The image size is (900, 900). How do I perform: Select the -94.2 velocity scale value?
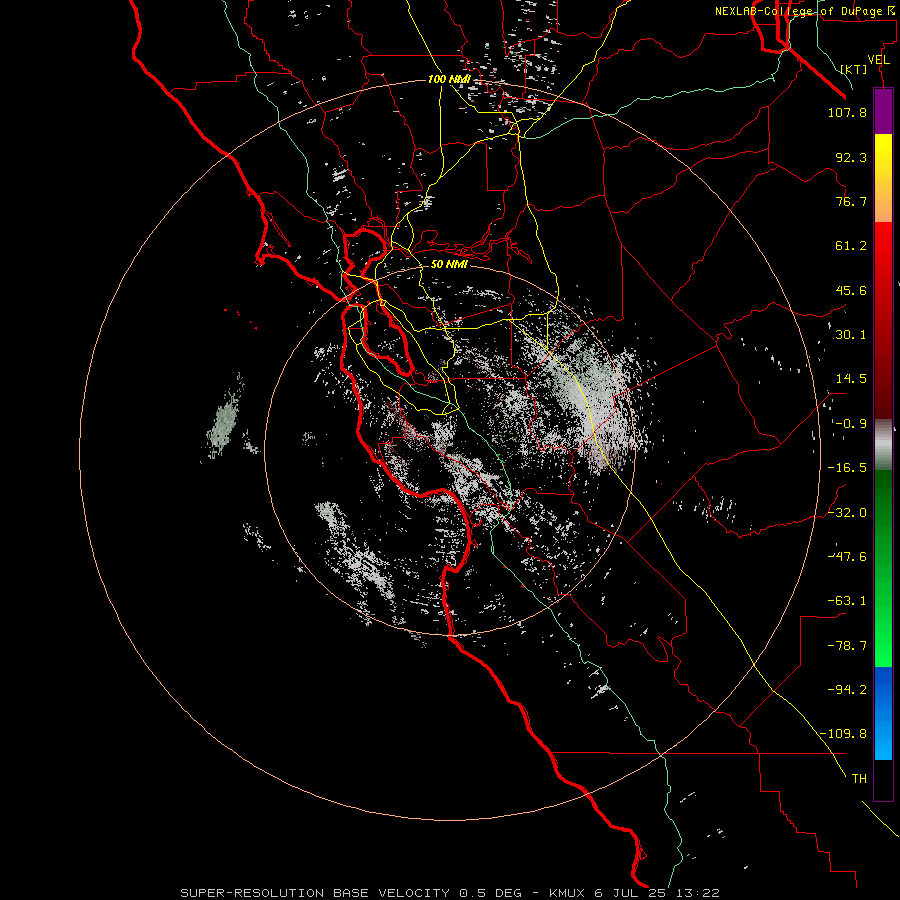click(847, 690)
